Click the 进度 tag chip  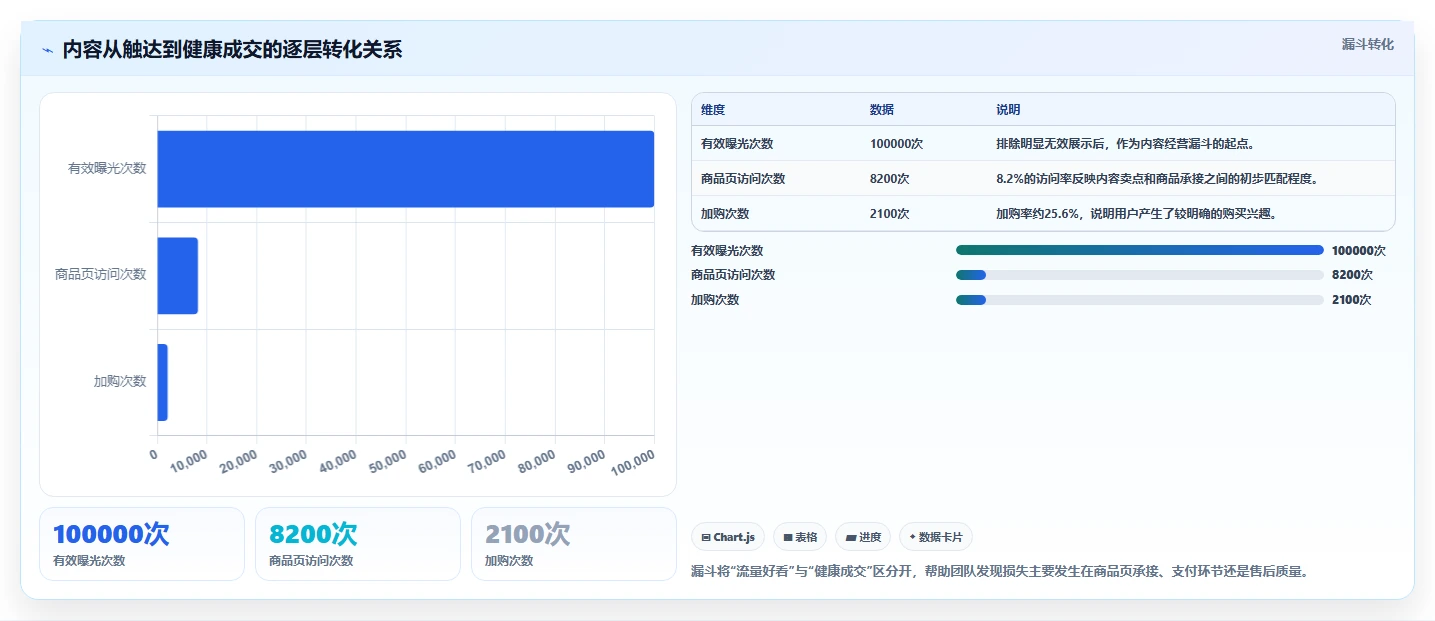click(863, 537)
